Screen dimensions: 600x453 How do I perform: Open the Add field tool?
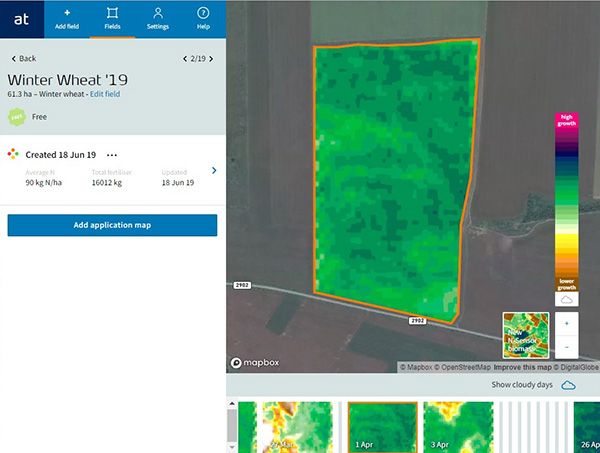[67, 19]
